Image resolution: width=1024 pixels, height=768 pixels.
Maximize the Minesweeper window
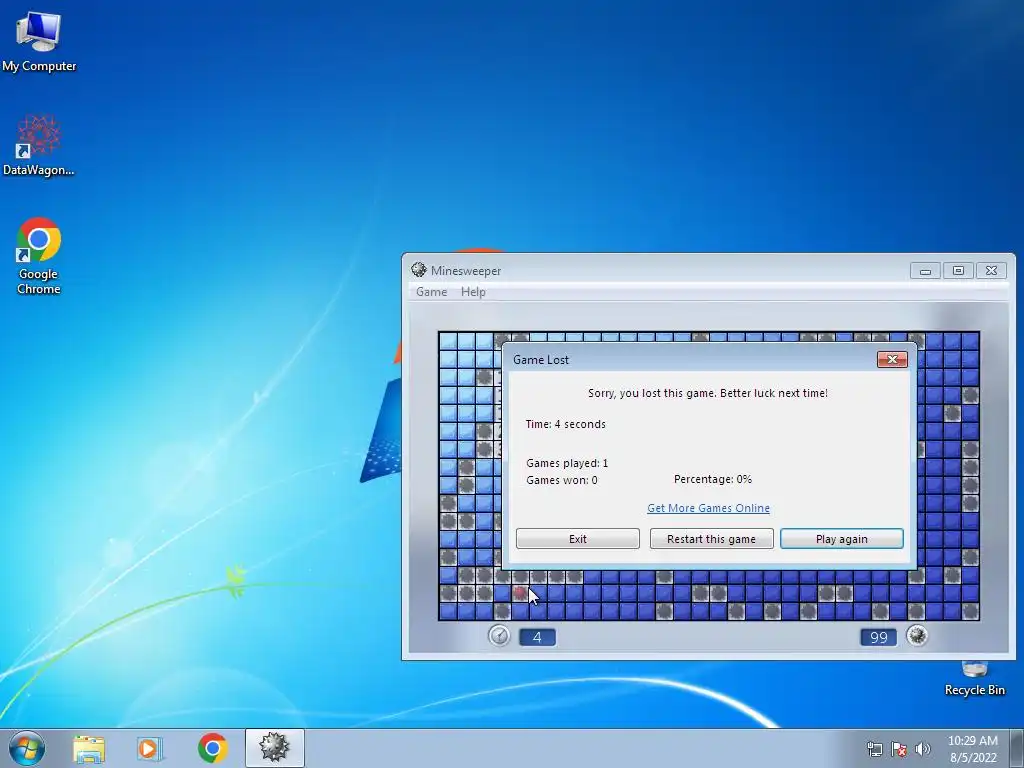pyautogui.click(x=958, y=270)
